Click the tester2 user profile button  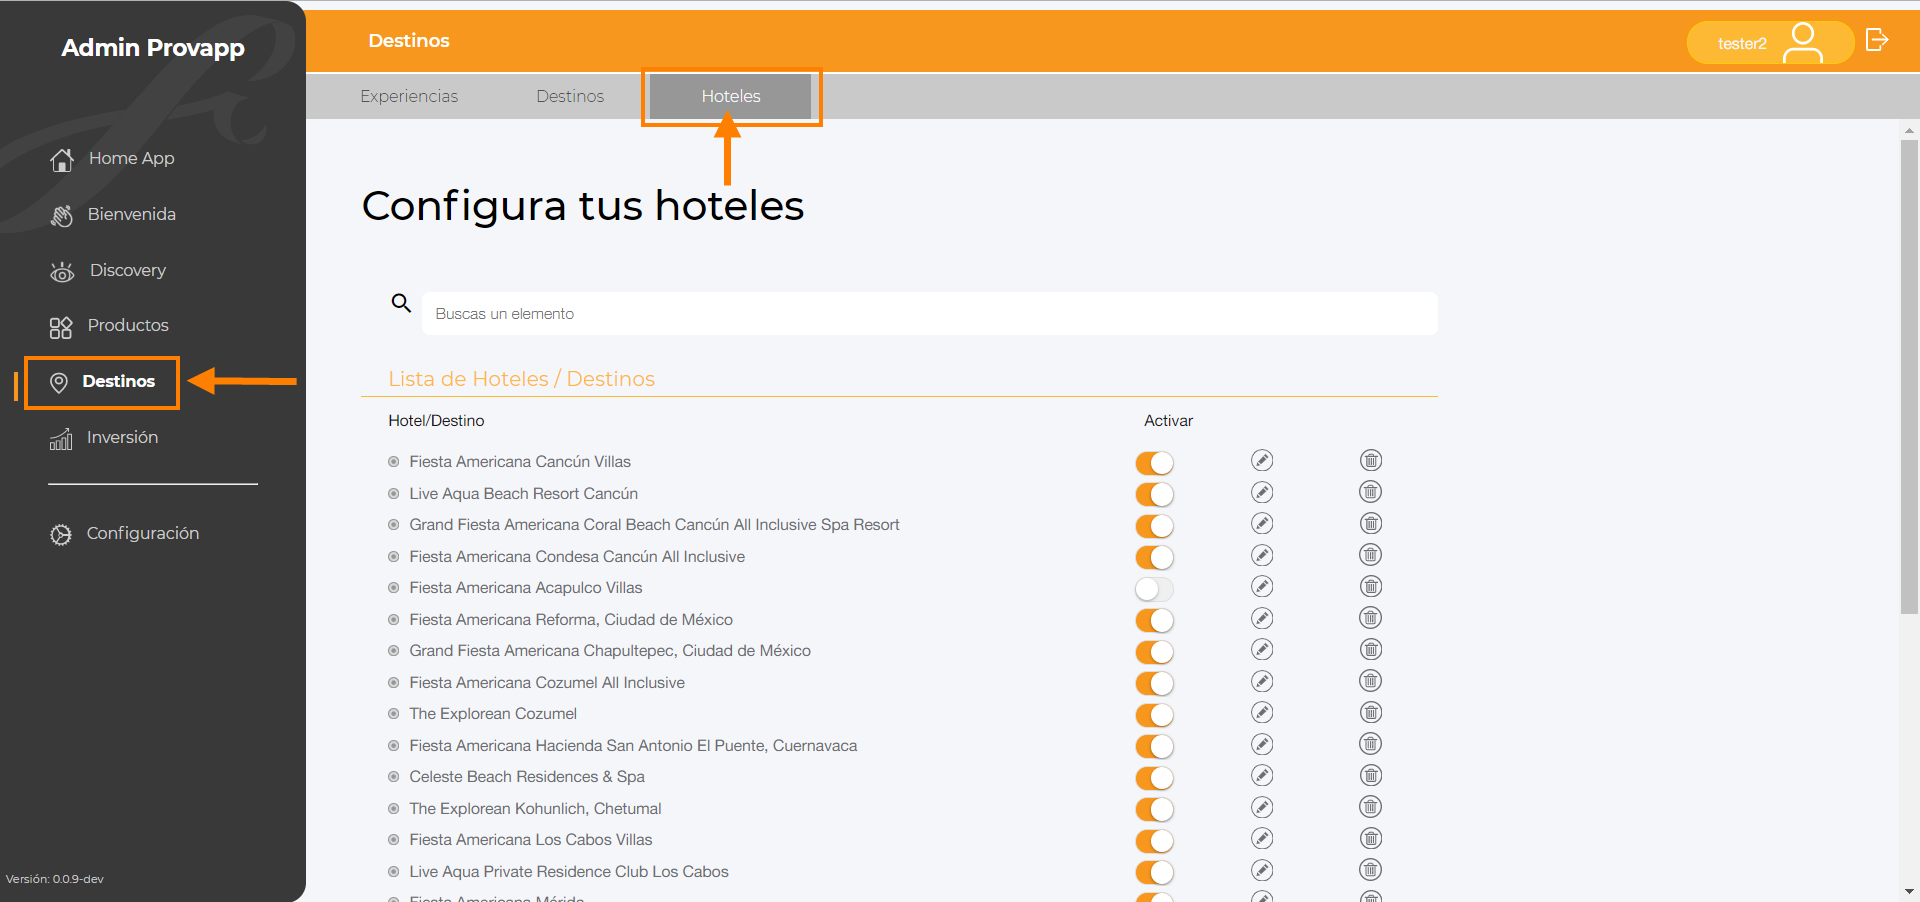pos(1770,43)
